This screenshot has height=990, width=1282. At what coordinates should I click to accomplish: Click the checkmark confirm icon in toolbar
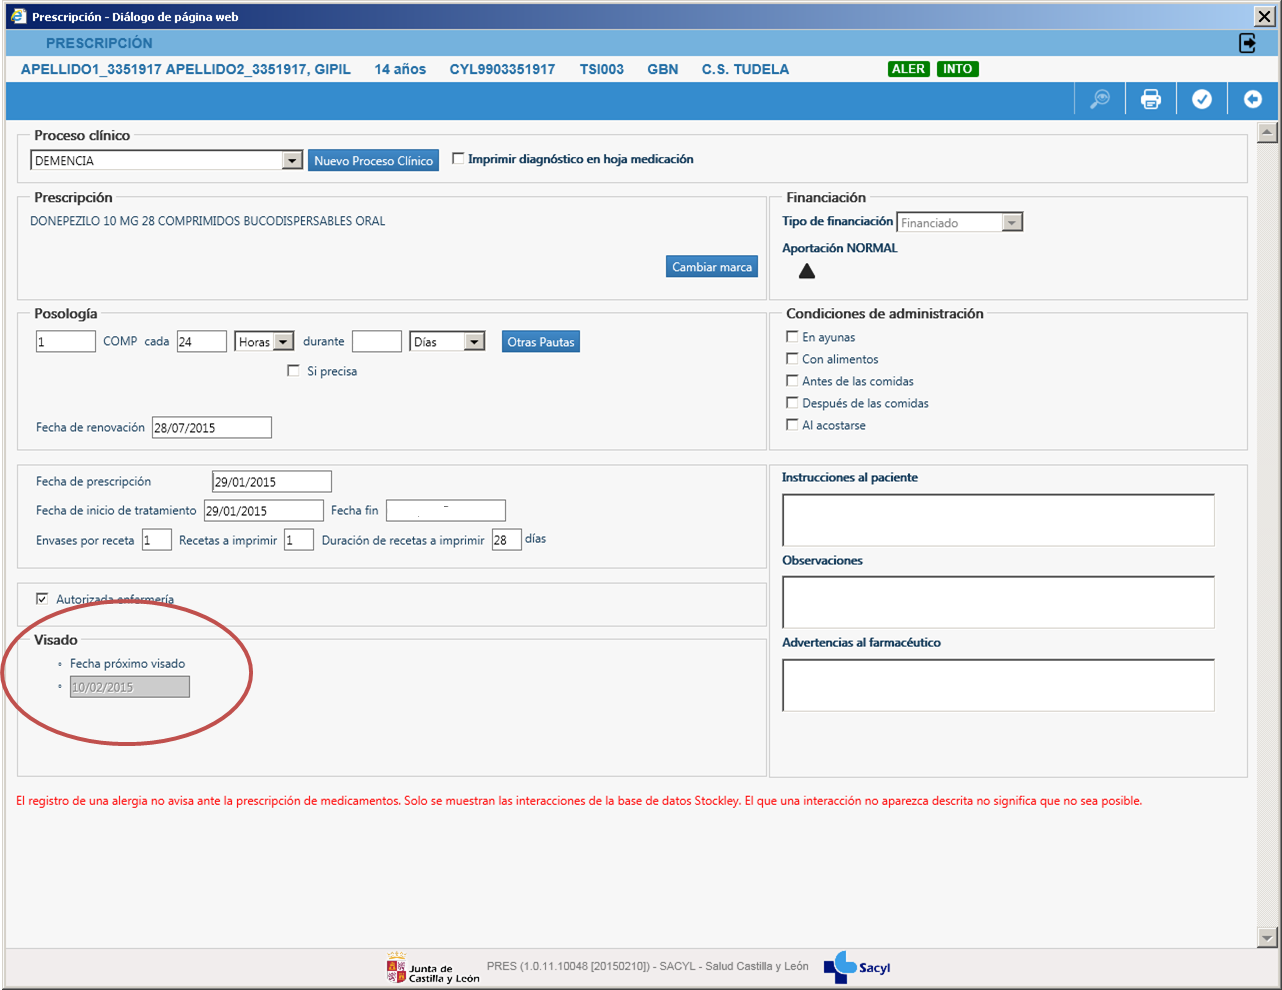coord(1202,99)
